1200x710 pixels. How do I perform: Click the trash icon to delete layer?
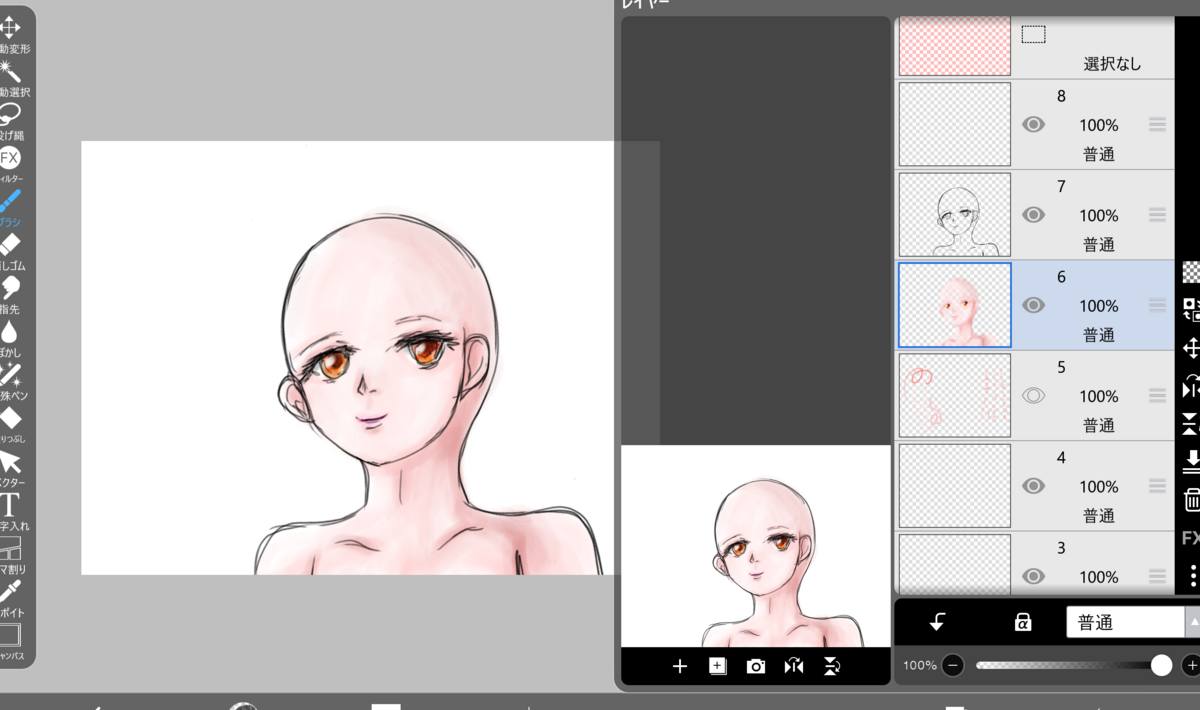tap(1191, 499)
